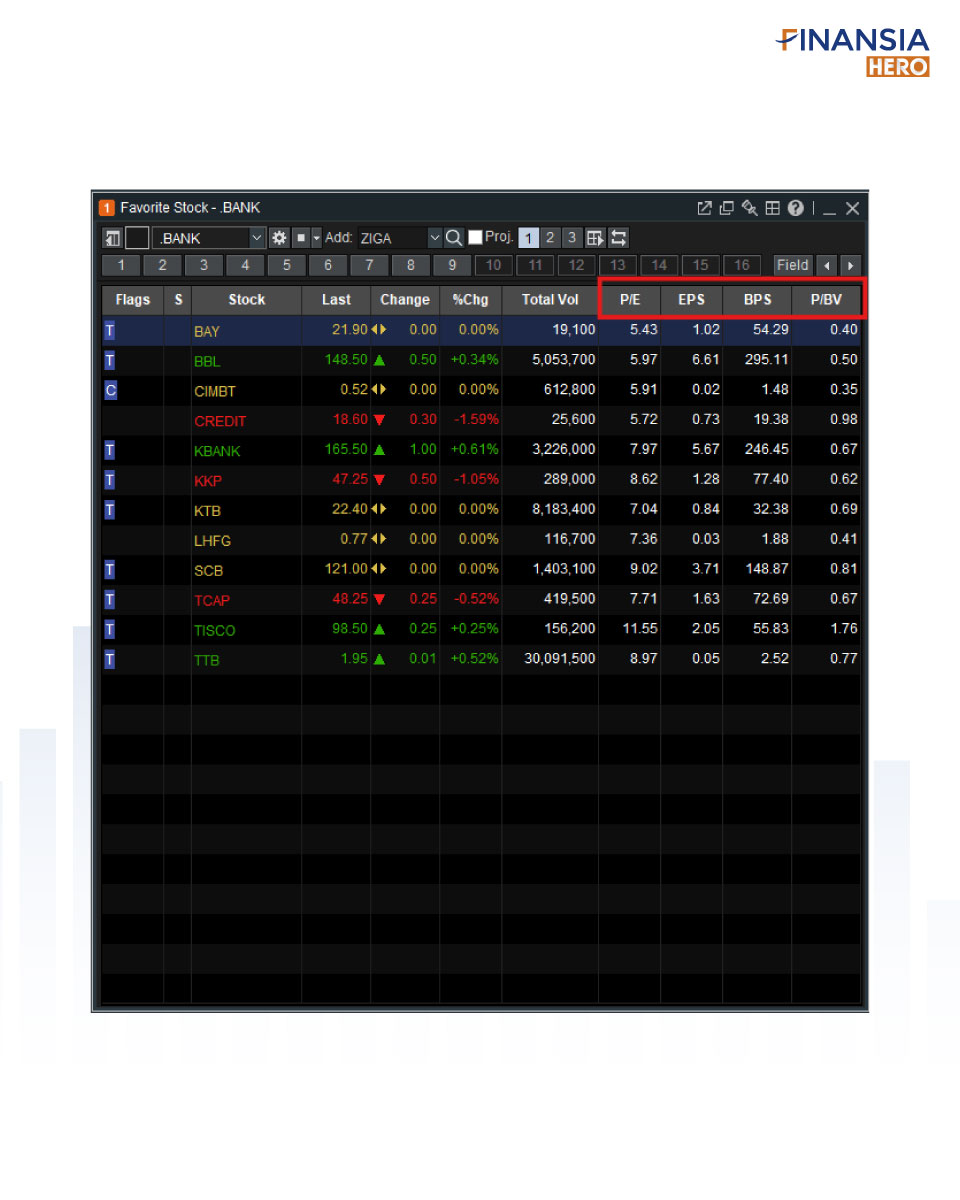Click the duplicate window icon in title bar
Screen dimensions: 960x1200
click(727, 208)
